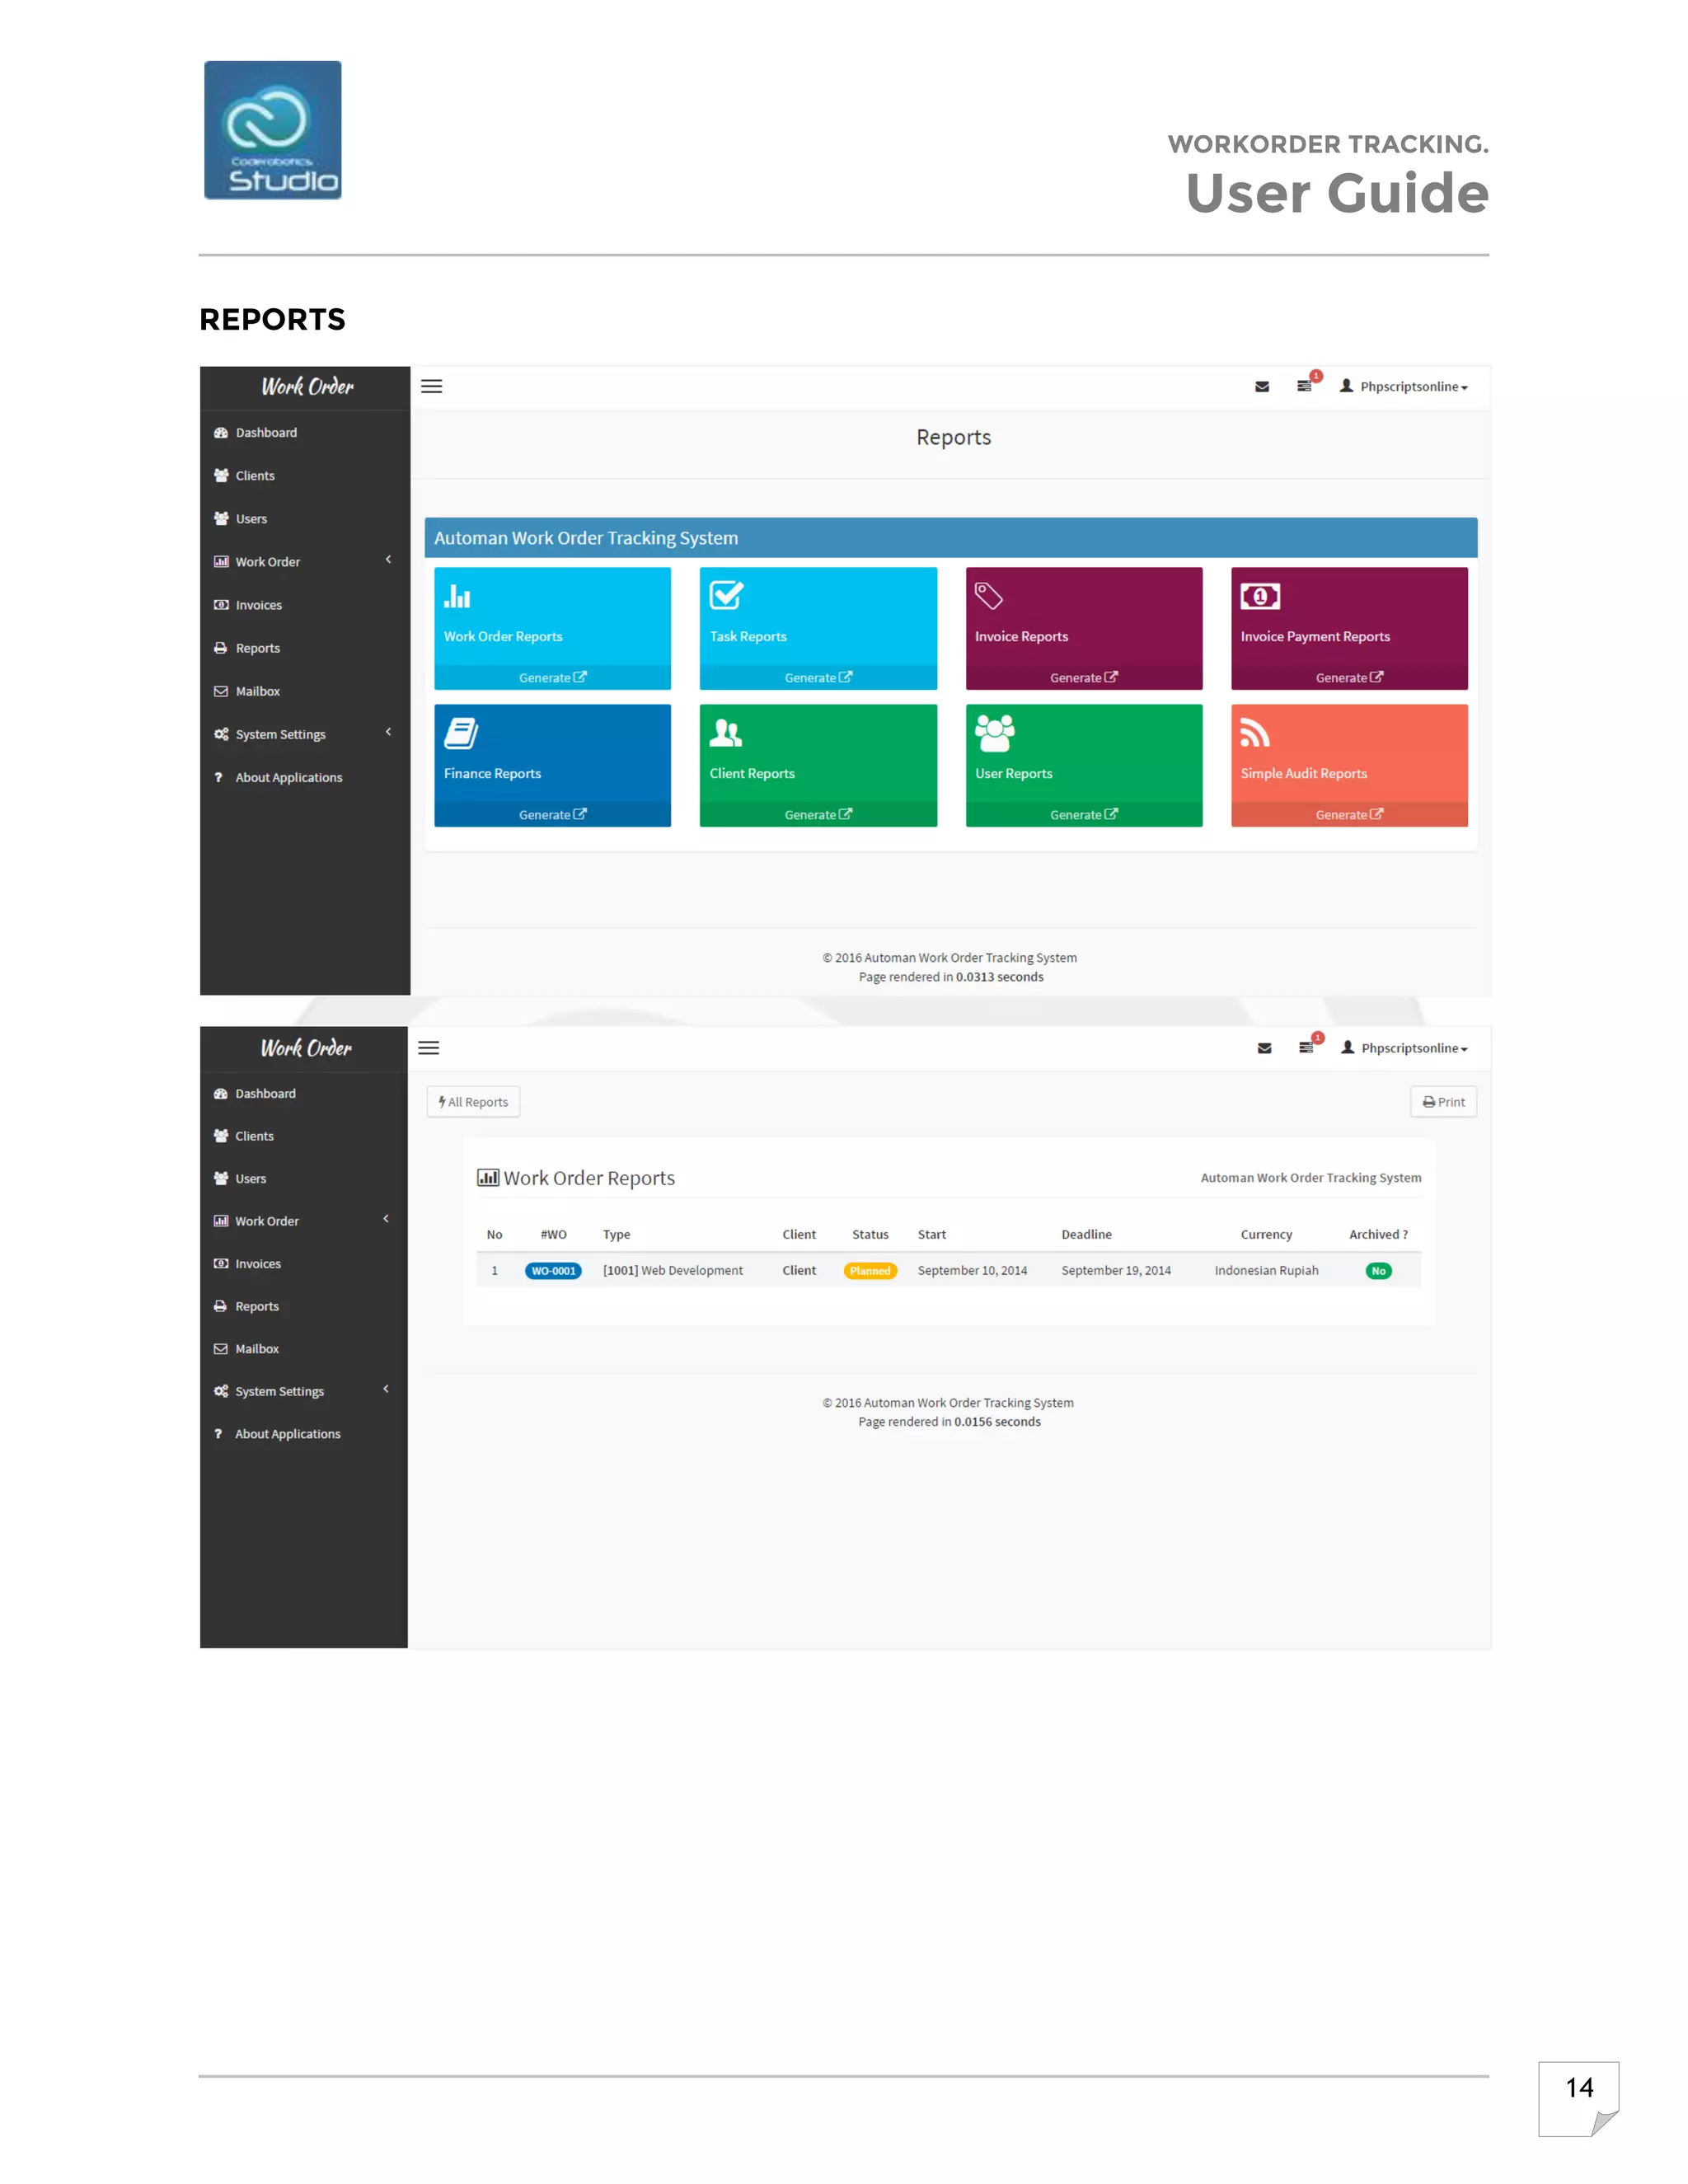The width and height of the screenshot is (1688, 2184).
Task: Click the RSS feed icon on the Simple Audit Reports tile
Action: click(1254, 733)
